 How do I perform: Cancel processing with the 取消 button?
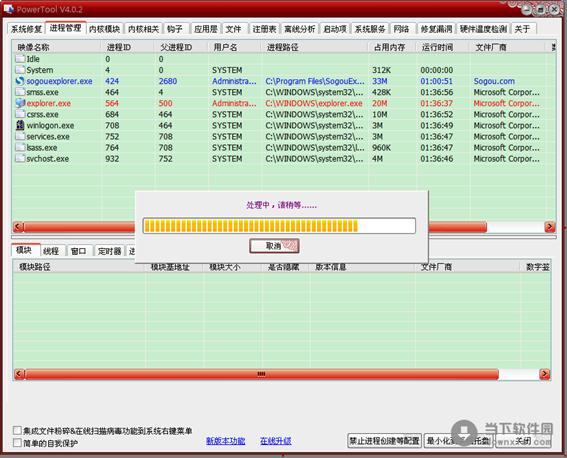[274, 246]
